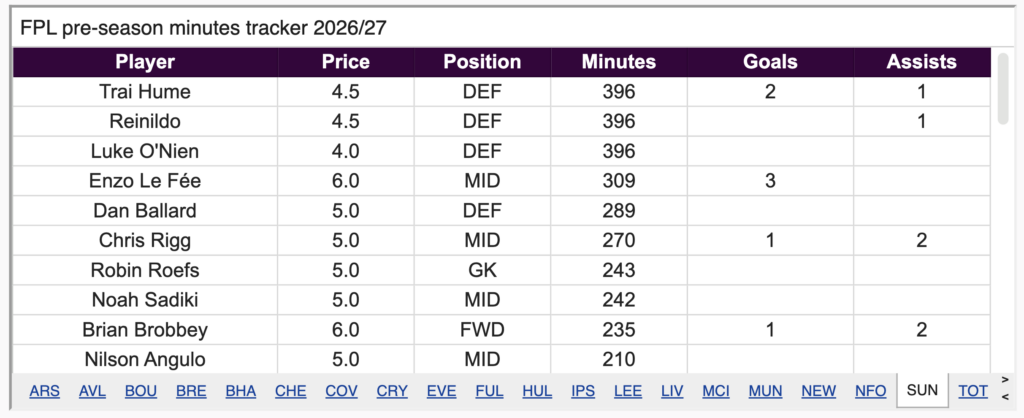The image size is (1024, 418).
Task: Click the Assists column header
Action: tap(921, 62)
